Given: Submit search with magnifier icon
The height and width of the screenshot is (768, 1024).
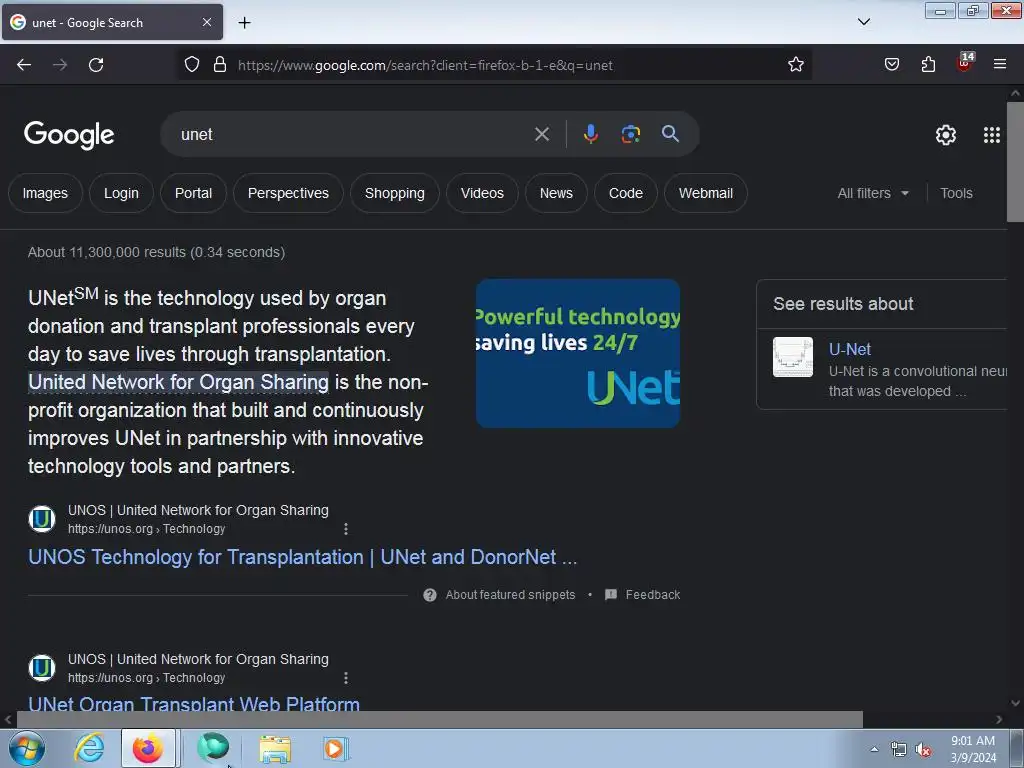Looking at the screenshot, I should pyautogui.click(x=670, y=134).
